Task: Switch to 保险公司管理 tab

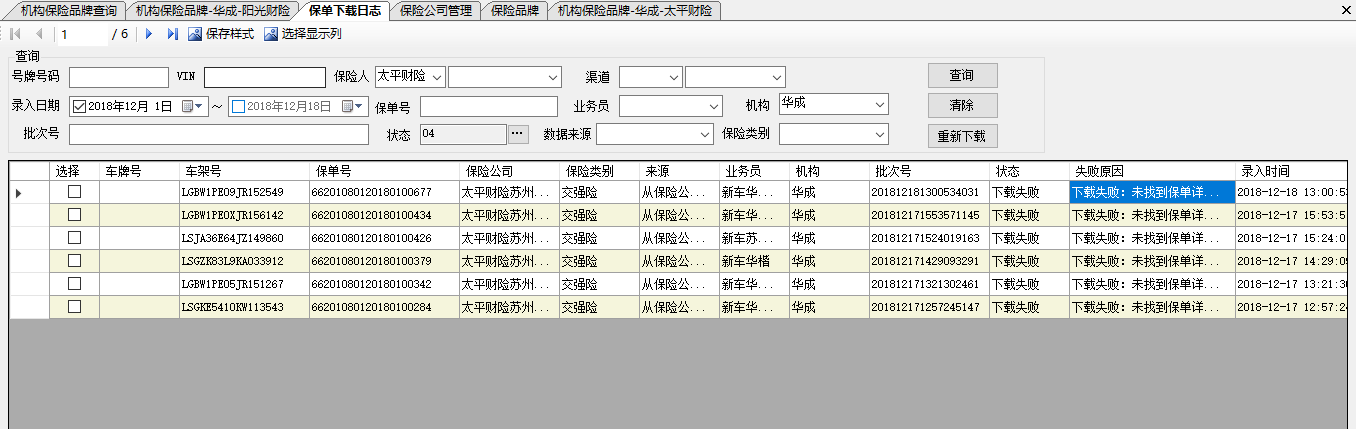Action: point(435,10)
